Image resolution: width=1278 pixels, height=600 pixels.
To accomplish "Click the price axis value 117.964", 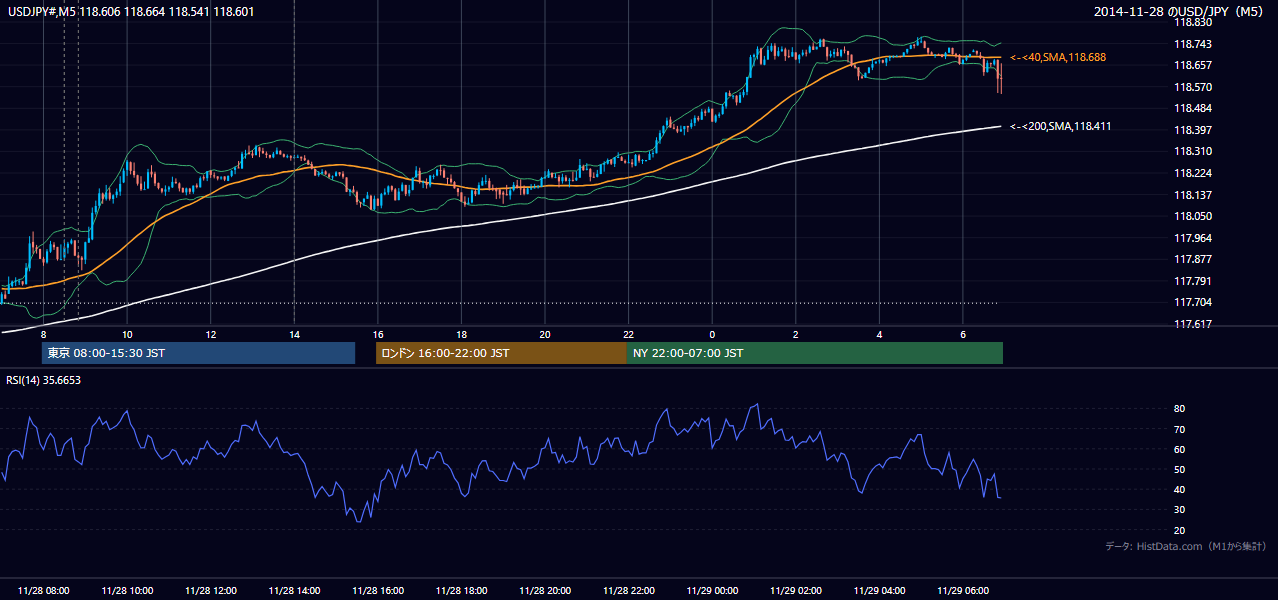I will (x=1191, y=238).
